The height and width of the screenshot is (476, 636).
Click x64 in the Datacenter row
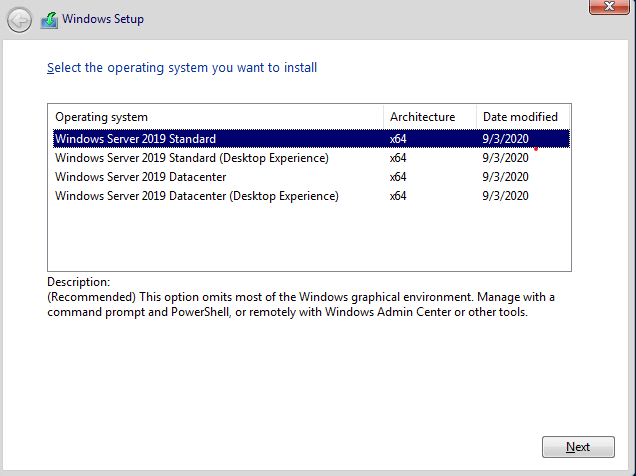pyautogui.click(x=398, y=177)
